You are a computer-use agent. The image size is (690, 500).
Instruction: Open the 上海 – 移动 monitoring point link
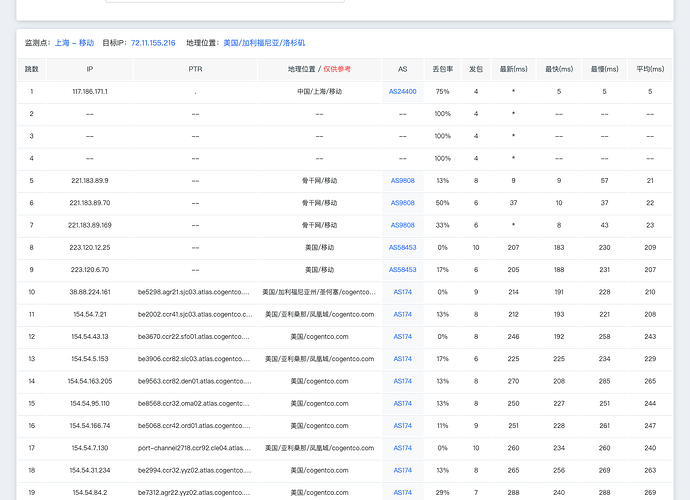pos(74,43)
